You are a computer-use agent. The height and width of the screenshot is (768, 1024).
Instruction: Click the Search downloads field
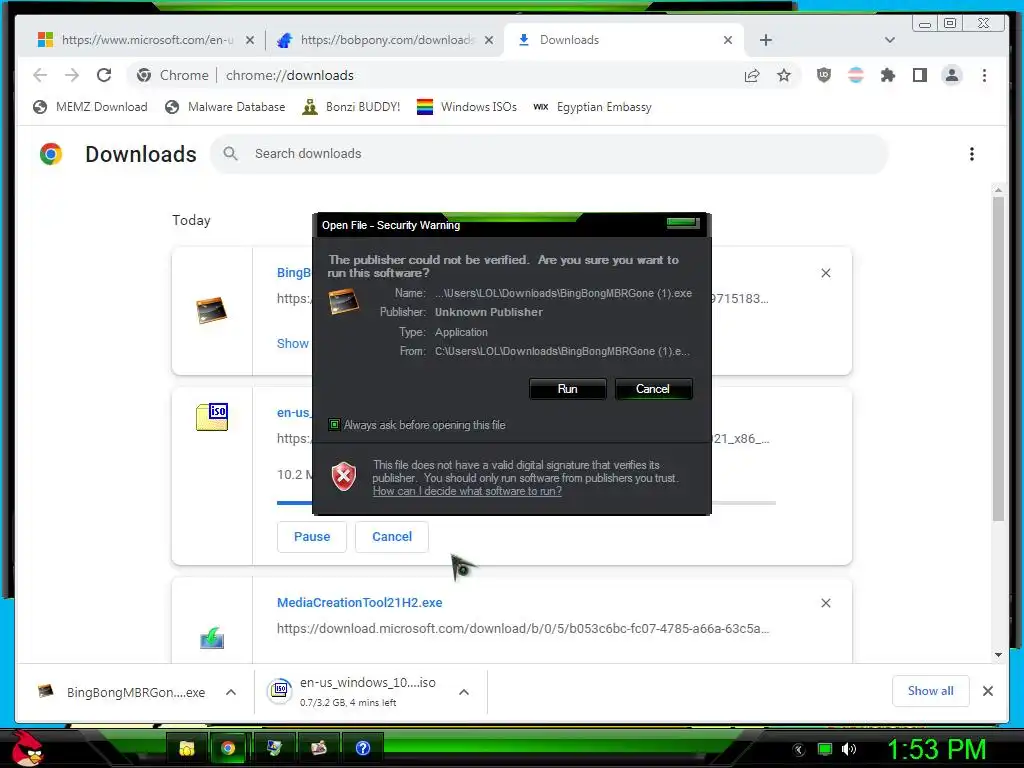[549, 154]
